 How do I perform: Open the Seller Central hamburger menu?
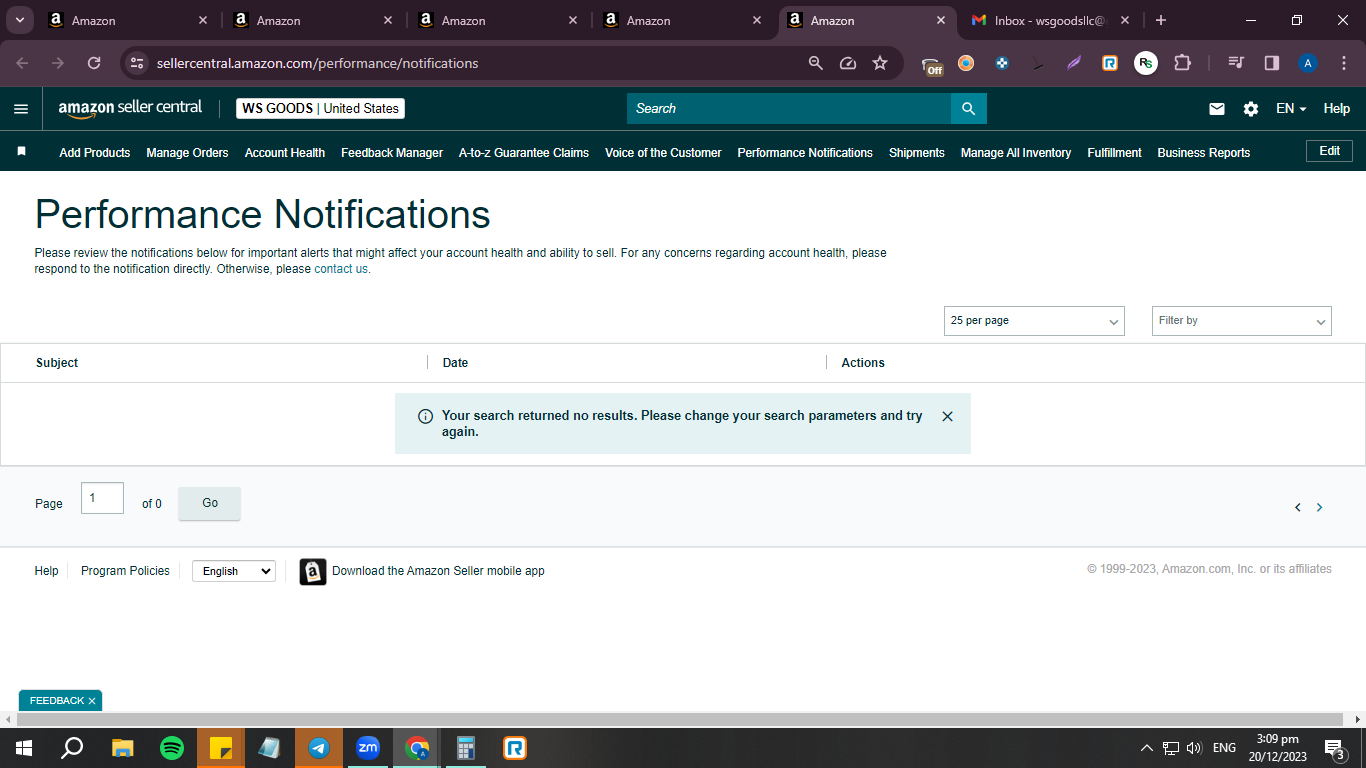[x=21, y=109]
